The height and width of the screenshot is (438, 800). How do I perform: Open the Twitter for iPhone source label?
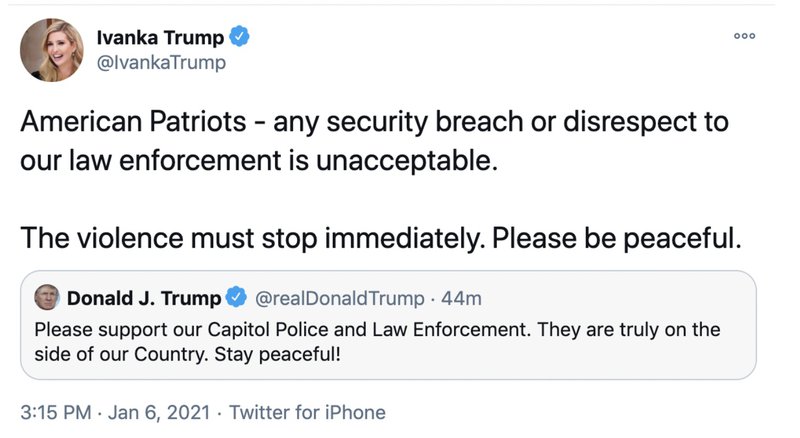click(307, 412)
